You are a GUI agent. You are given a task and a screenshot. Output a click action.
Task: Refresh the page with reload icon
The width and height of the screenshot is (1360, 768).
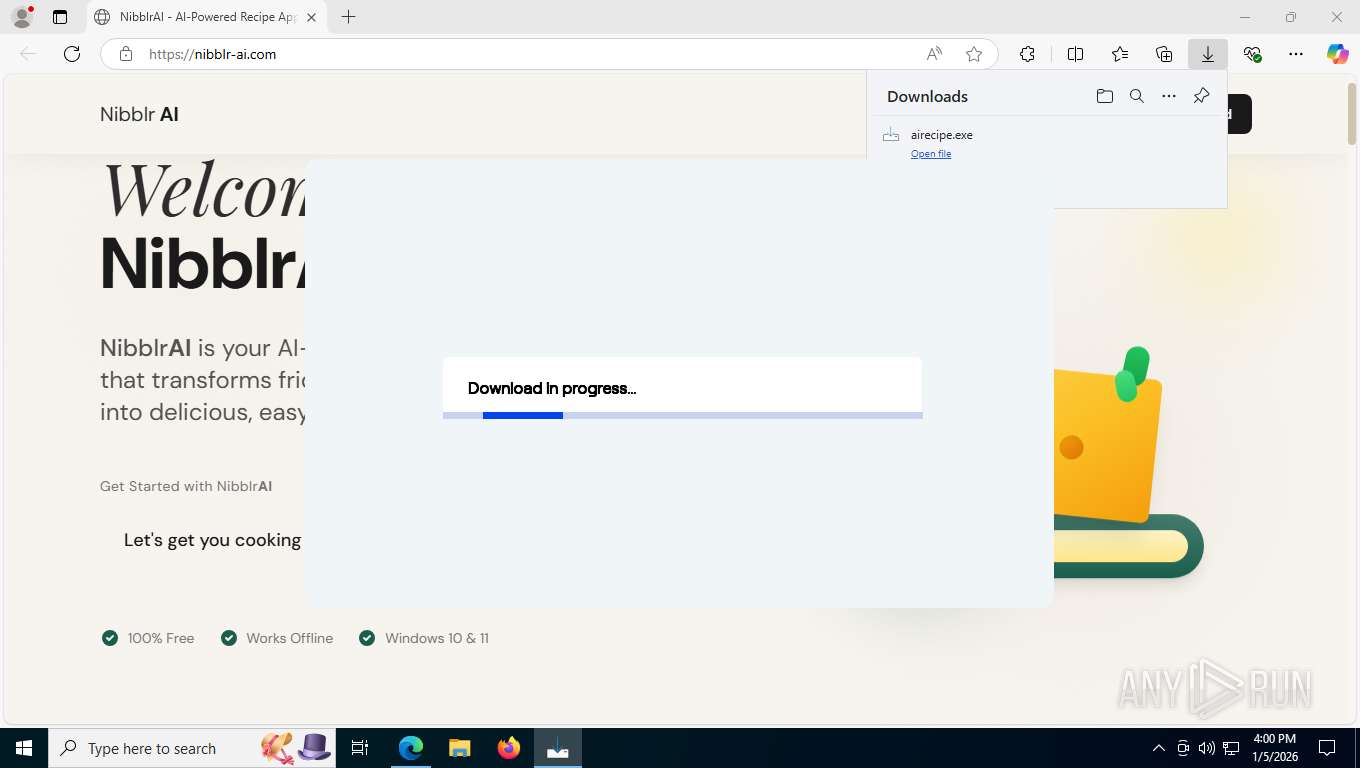(x=72, y=54)
